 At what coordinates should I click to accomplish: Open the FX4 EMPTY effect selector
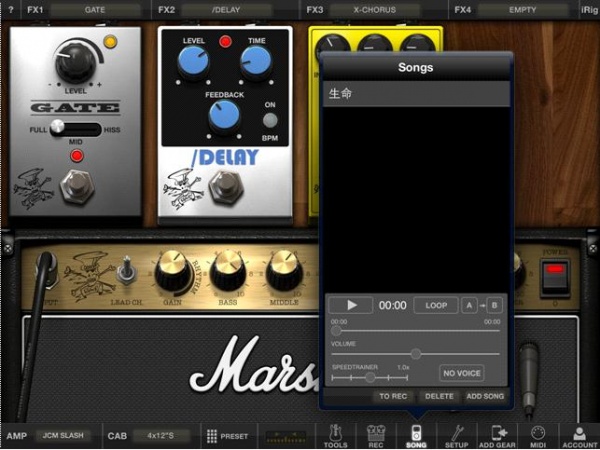coord(522,10)
